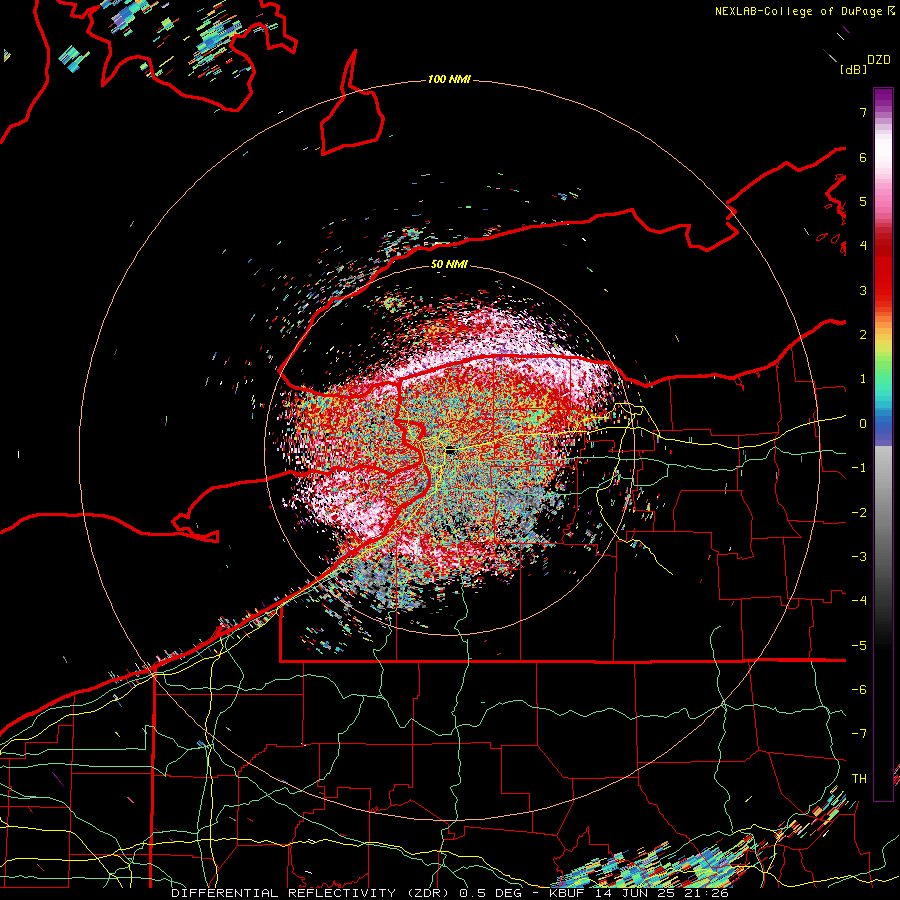Click the -7 value on the scale
The width and height of the screenshot is (900, 900).
(x=859, y=734)
